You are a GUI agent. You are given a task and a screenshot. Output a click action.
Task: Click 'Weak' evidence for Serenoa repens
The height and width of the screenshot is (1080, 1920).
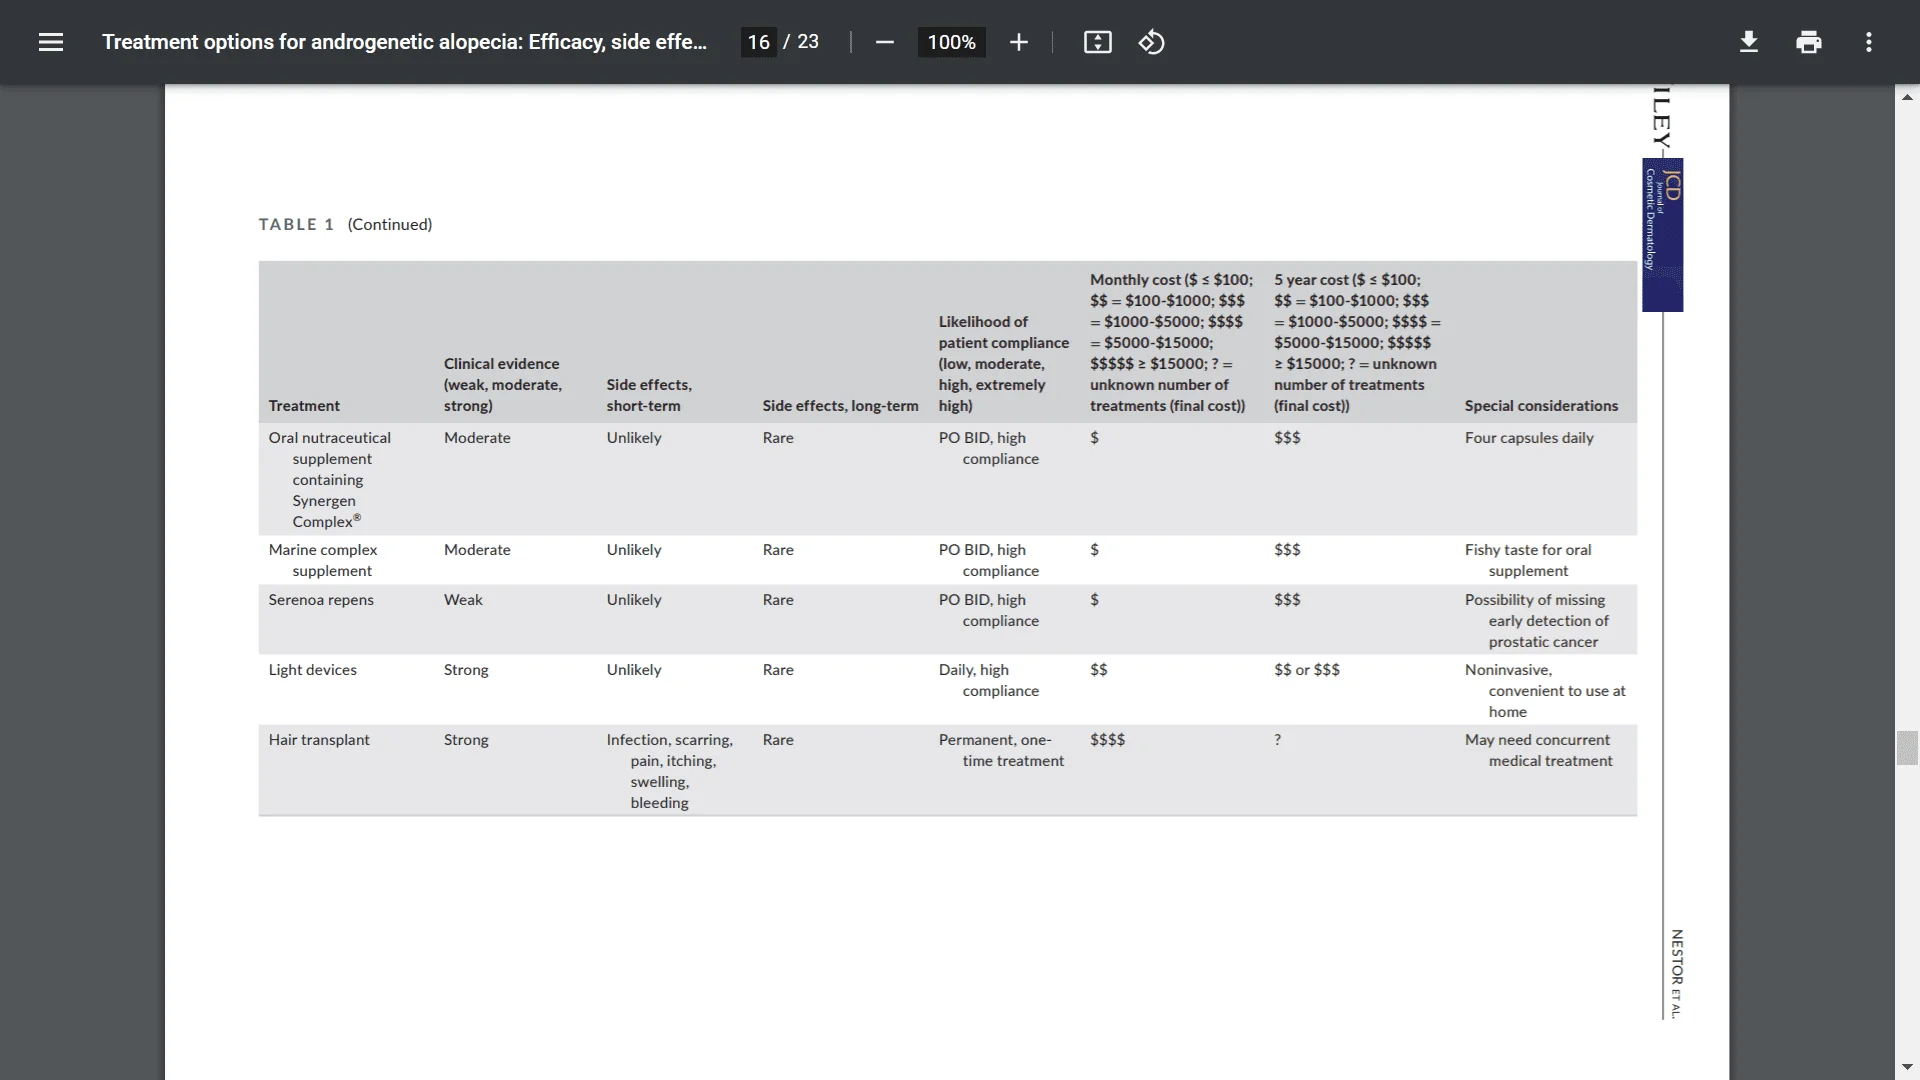pyautogui.click(x=463, y=599)
